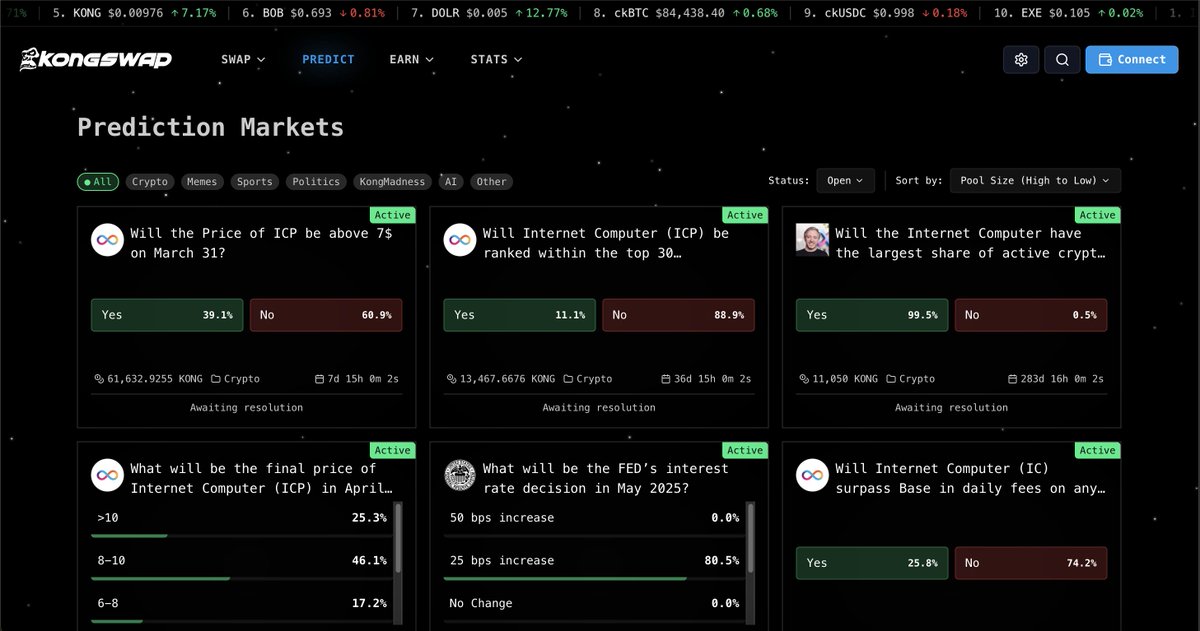Click the Active badge on the FED decision card
Screen dimensions: 1200x631
click(745, 450)
